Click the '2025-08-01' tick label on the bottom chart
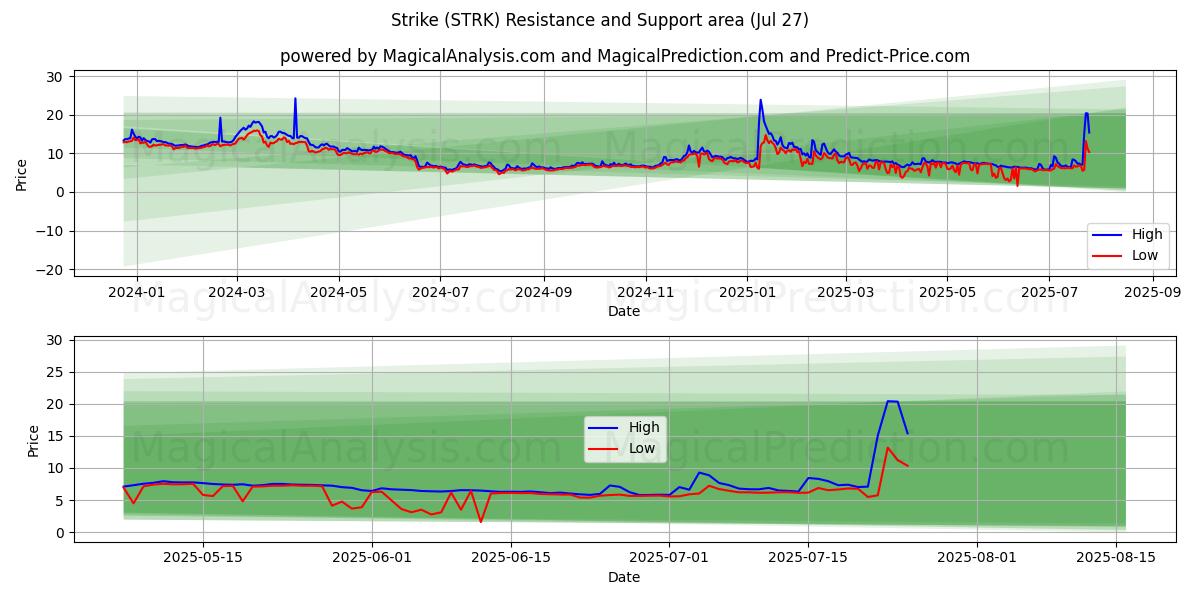 pyautogui.click(x=977, y=558)
